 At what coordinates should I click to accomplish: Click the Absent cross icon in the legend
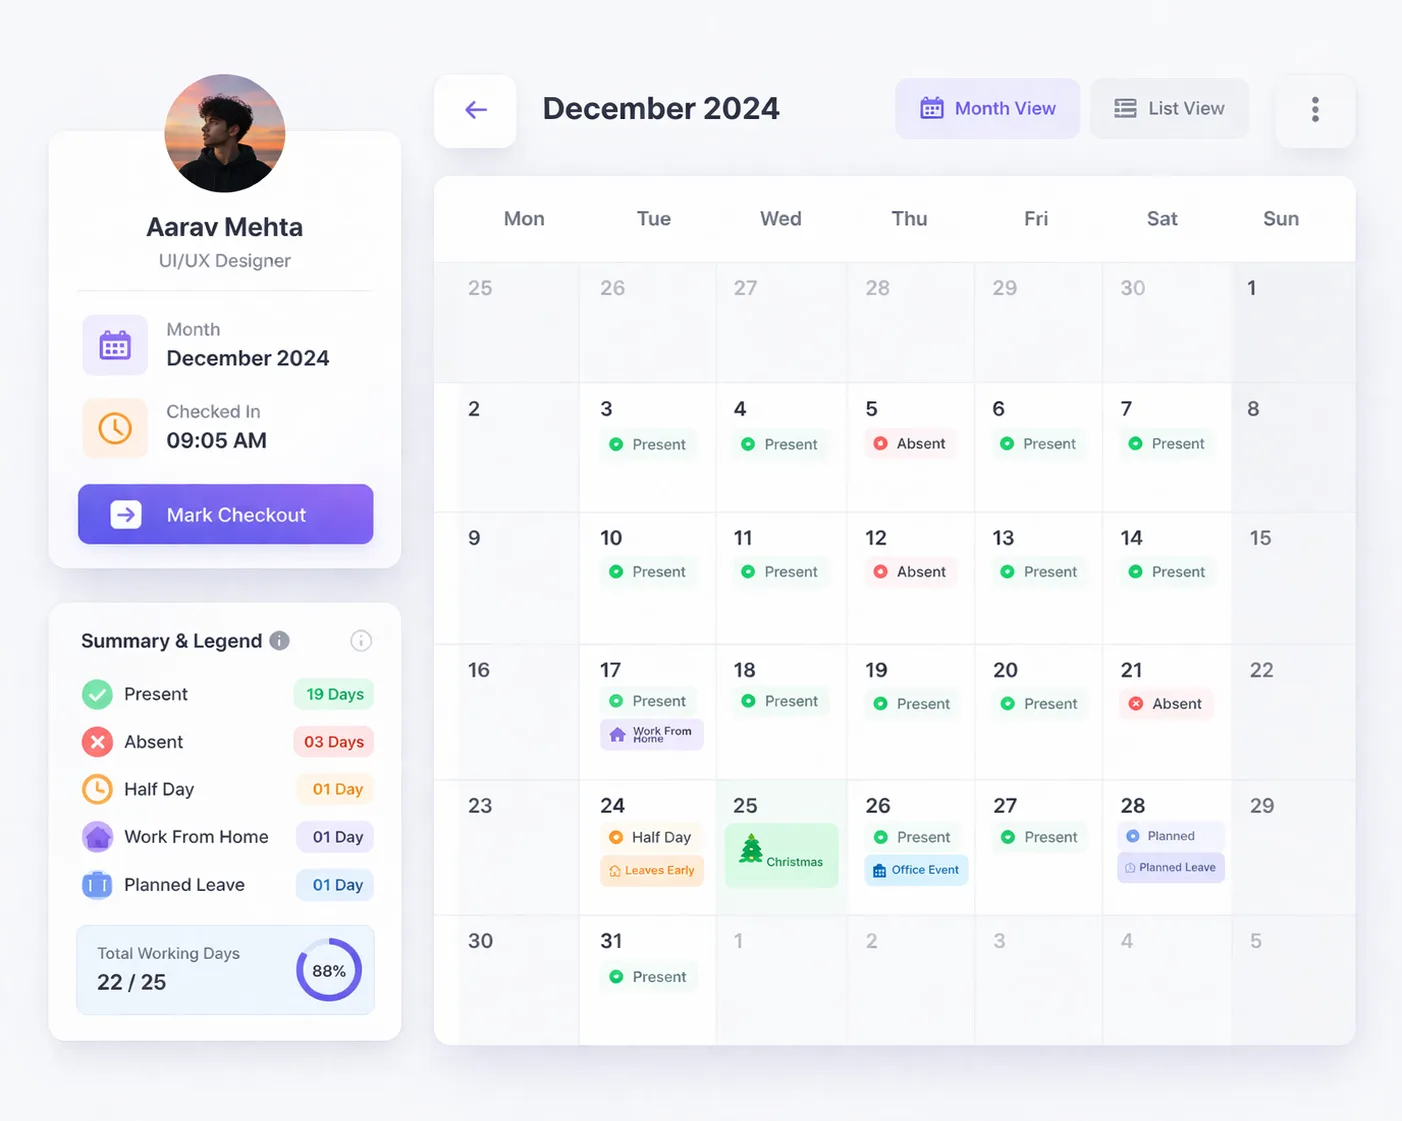pos(96,741)
